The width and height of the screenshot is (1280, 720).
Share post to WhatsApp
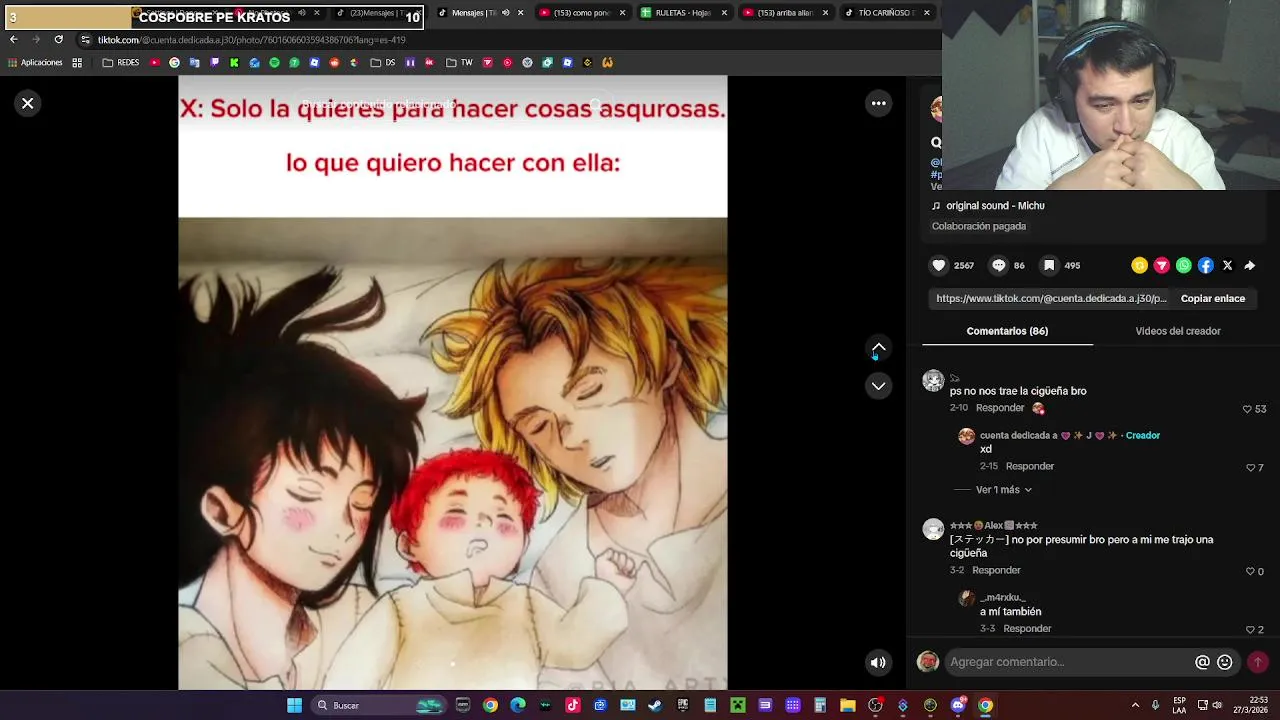coord(1184,265)
